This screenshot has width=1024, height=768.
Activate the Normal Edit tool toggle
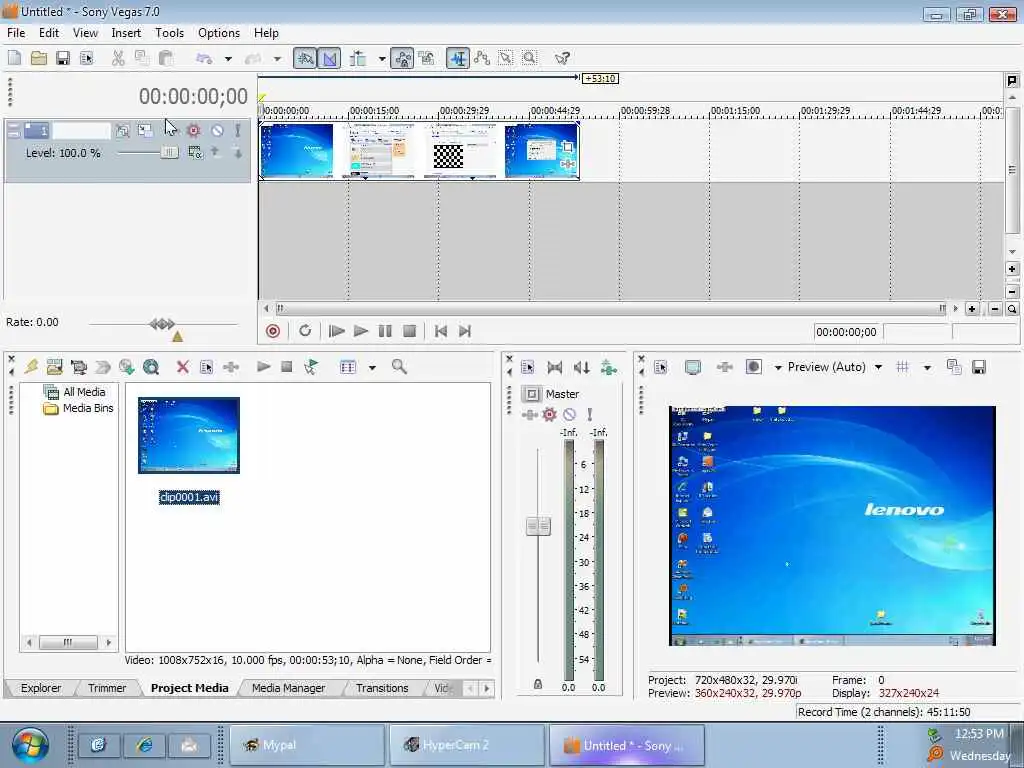458,58
